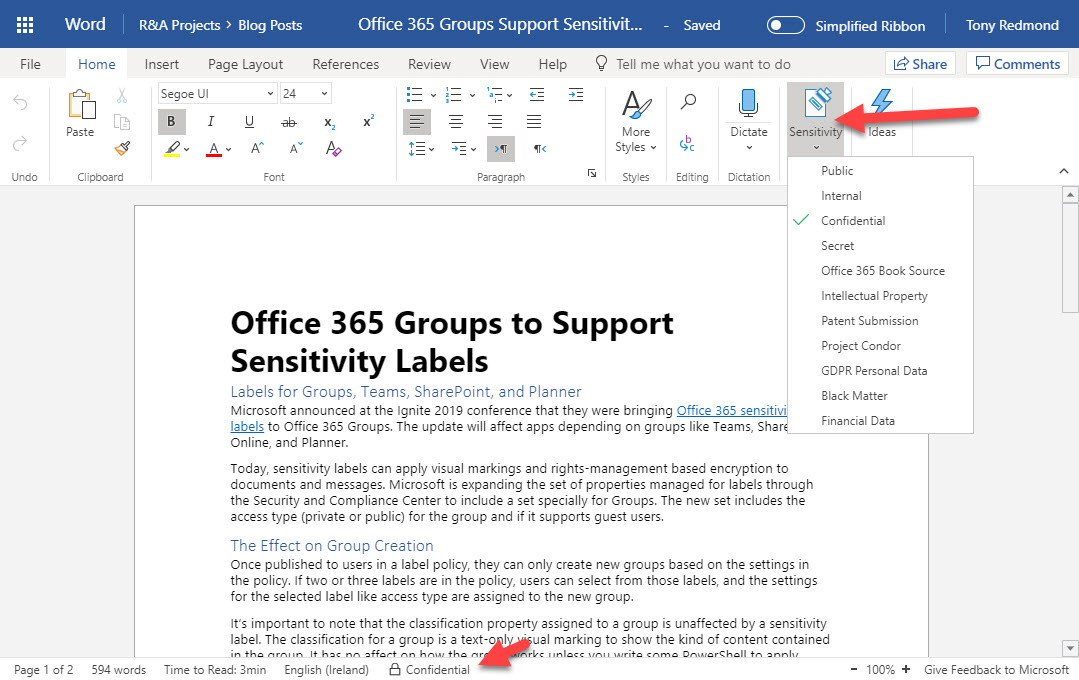This screenshot has height=680, width=1079.
Task: Apply the red font color
Action: tap(214, 149)
